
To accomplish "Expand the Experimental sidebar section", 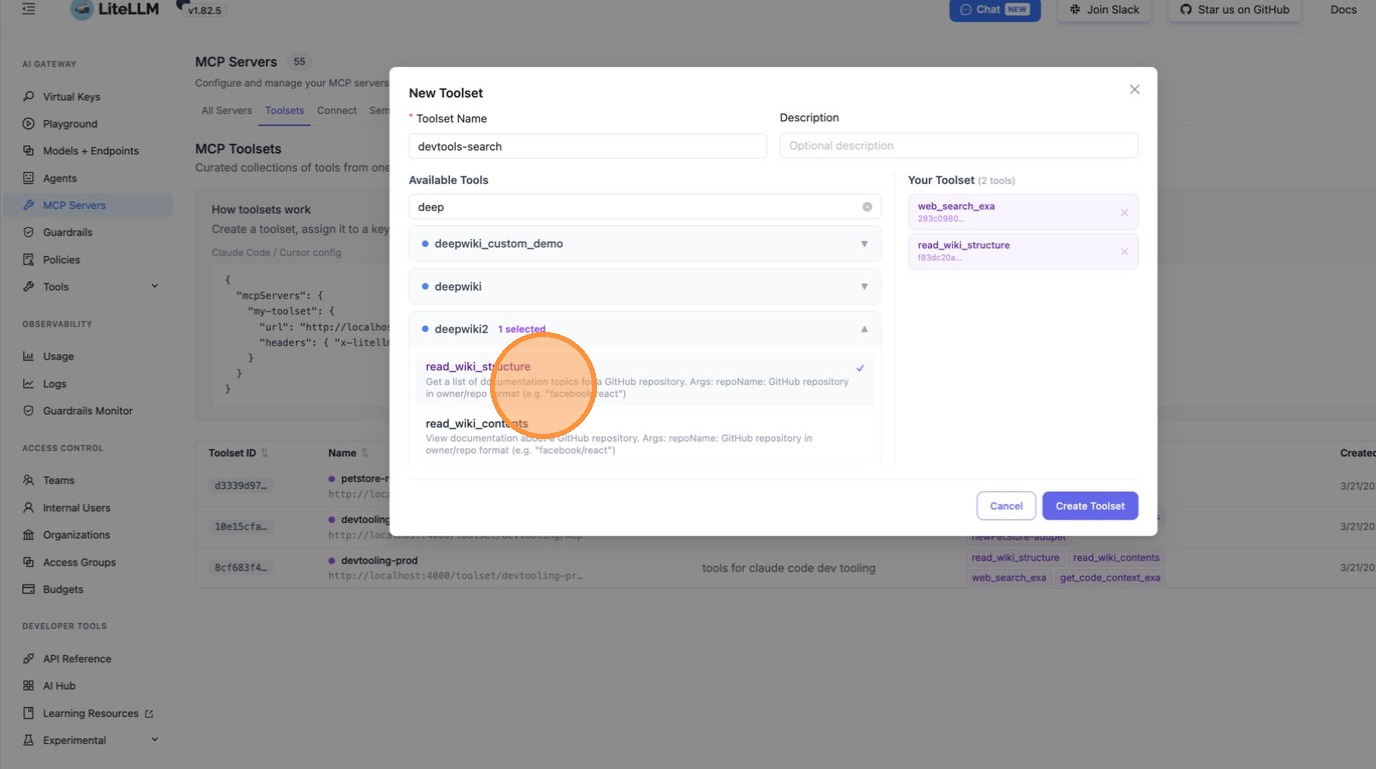I will [154, 740].
